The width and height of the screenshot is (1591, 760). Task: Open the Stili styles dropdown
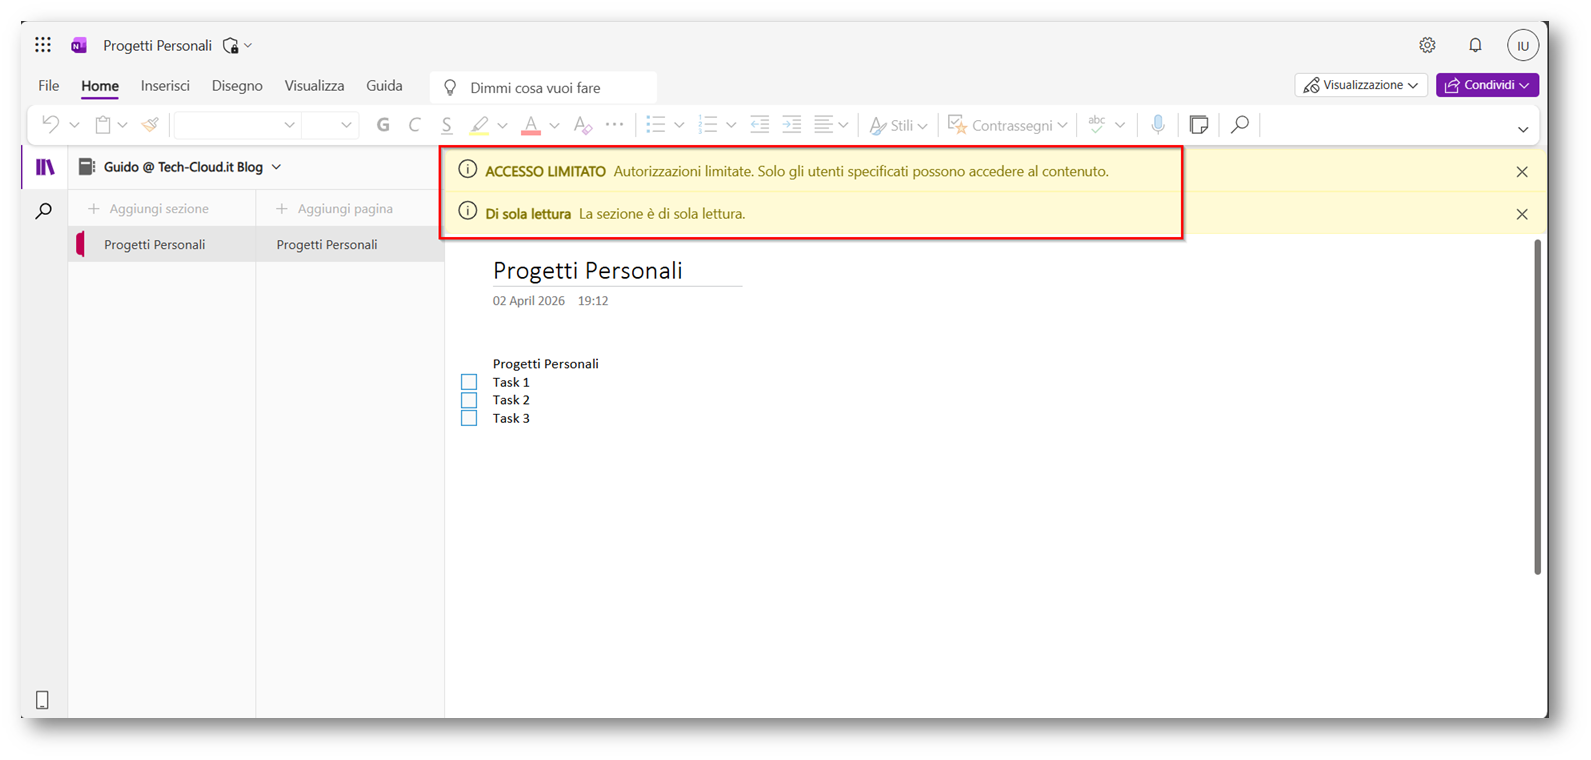point(898,125)
